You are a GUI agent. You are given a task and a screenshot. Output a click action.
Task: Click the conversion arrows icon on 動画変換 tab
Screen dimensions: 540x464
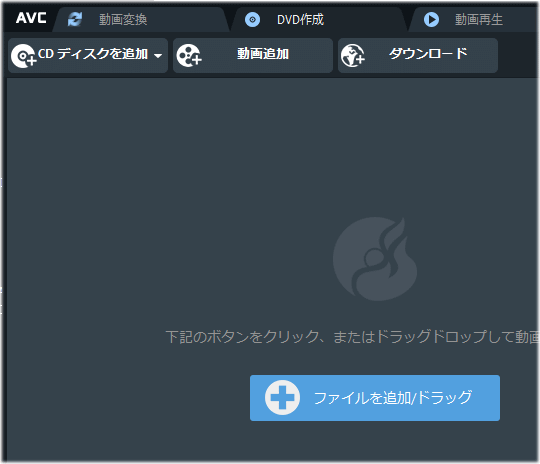click(x=75, y=19)
